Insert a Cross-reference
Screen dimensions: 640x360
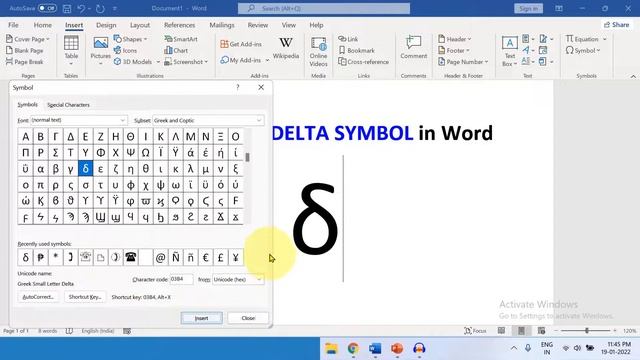(364, 62)
